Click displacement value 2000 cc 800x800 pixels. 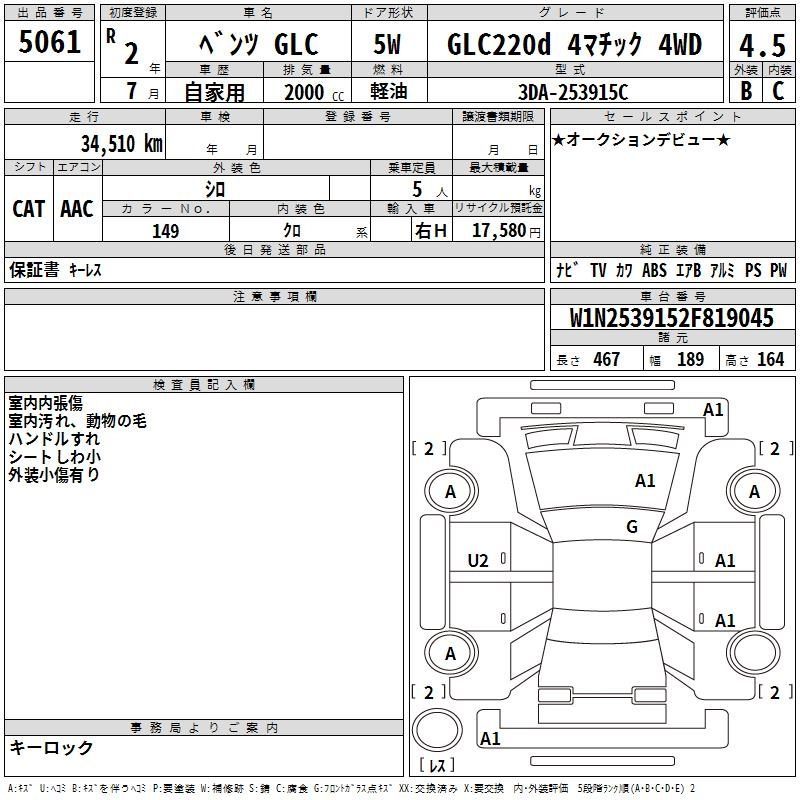click(x=314, y=92)
